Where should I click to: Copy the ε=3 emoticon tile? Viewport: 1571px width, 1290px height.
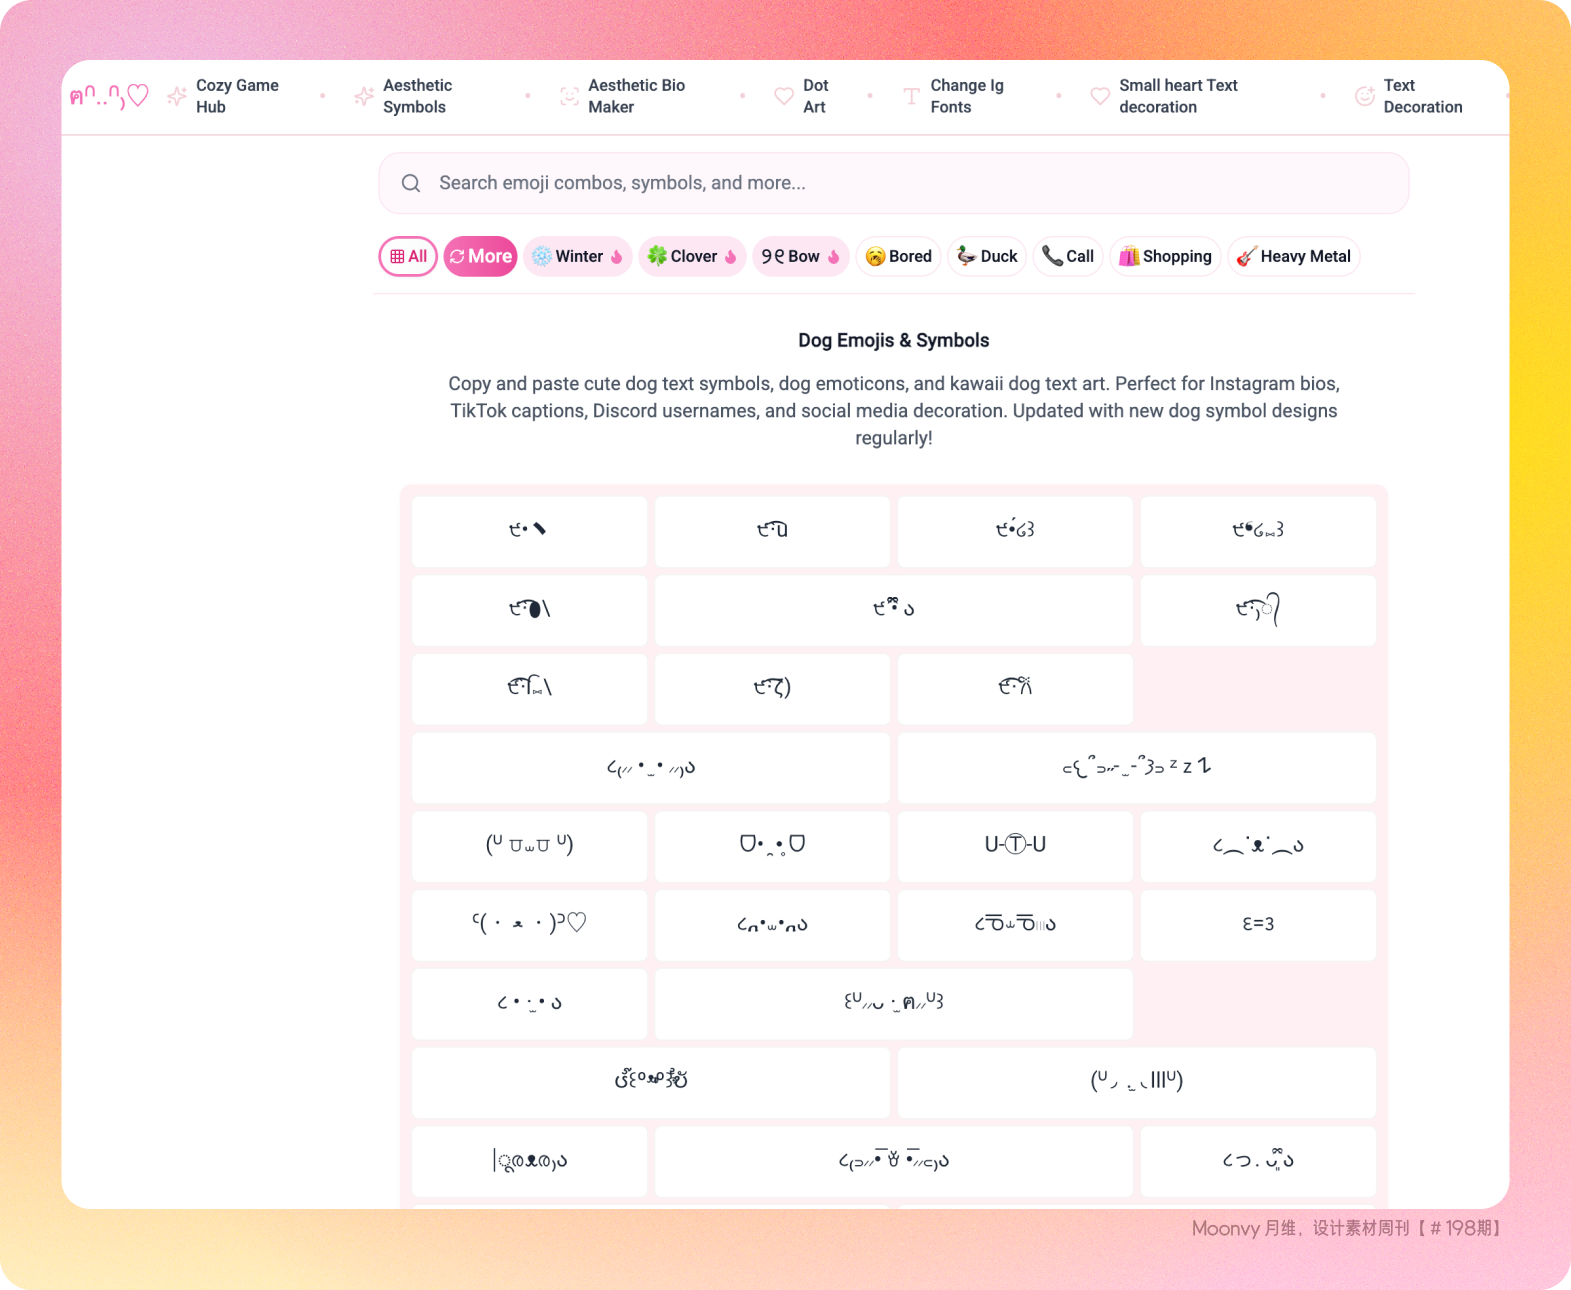[1258, 924]
